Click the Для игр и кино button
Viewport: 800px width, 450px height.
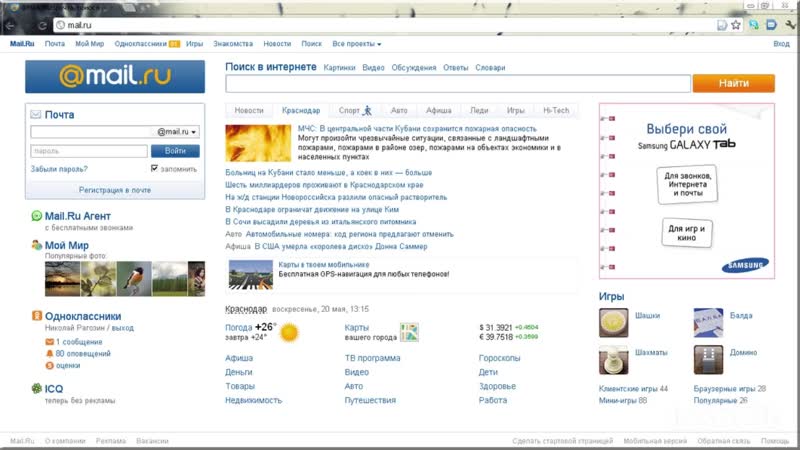point(687,233)
